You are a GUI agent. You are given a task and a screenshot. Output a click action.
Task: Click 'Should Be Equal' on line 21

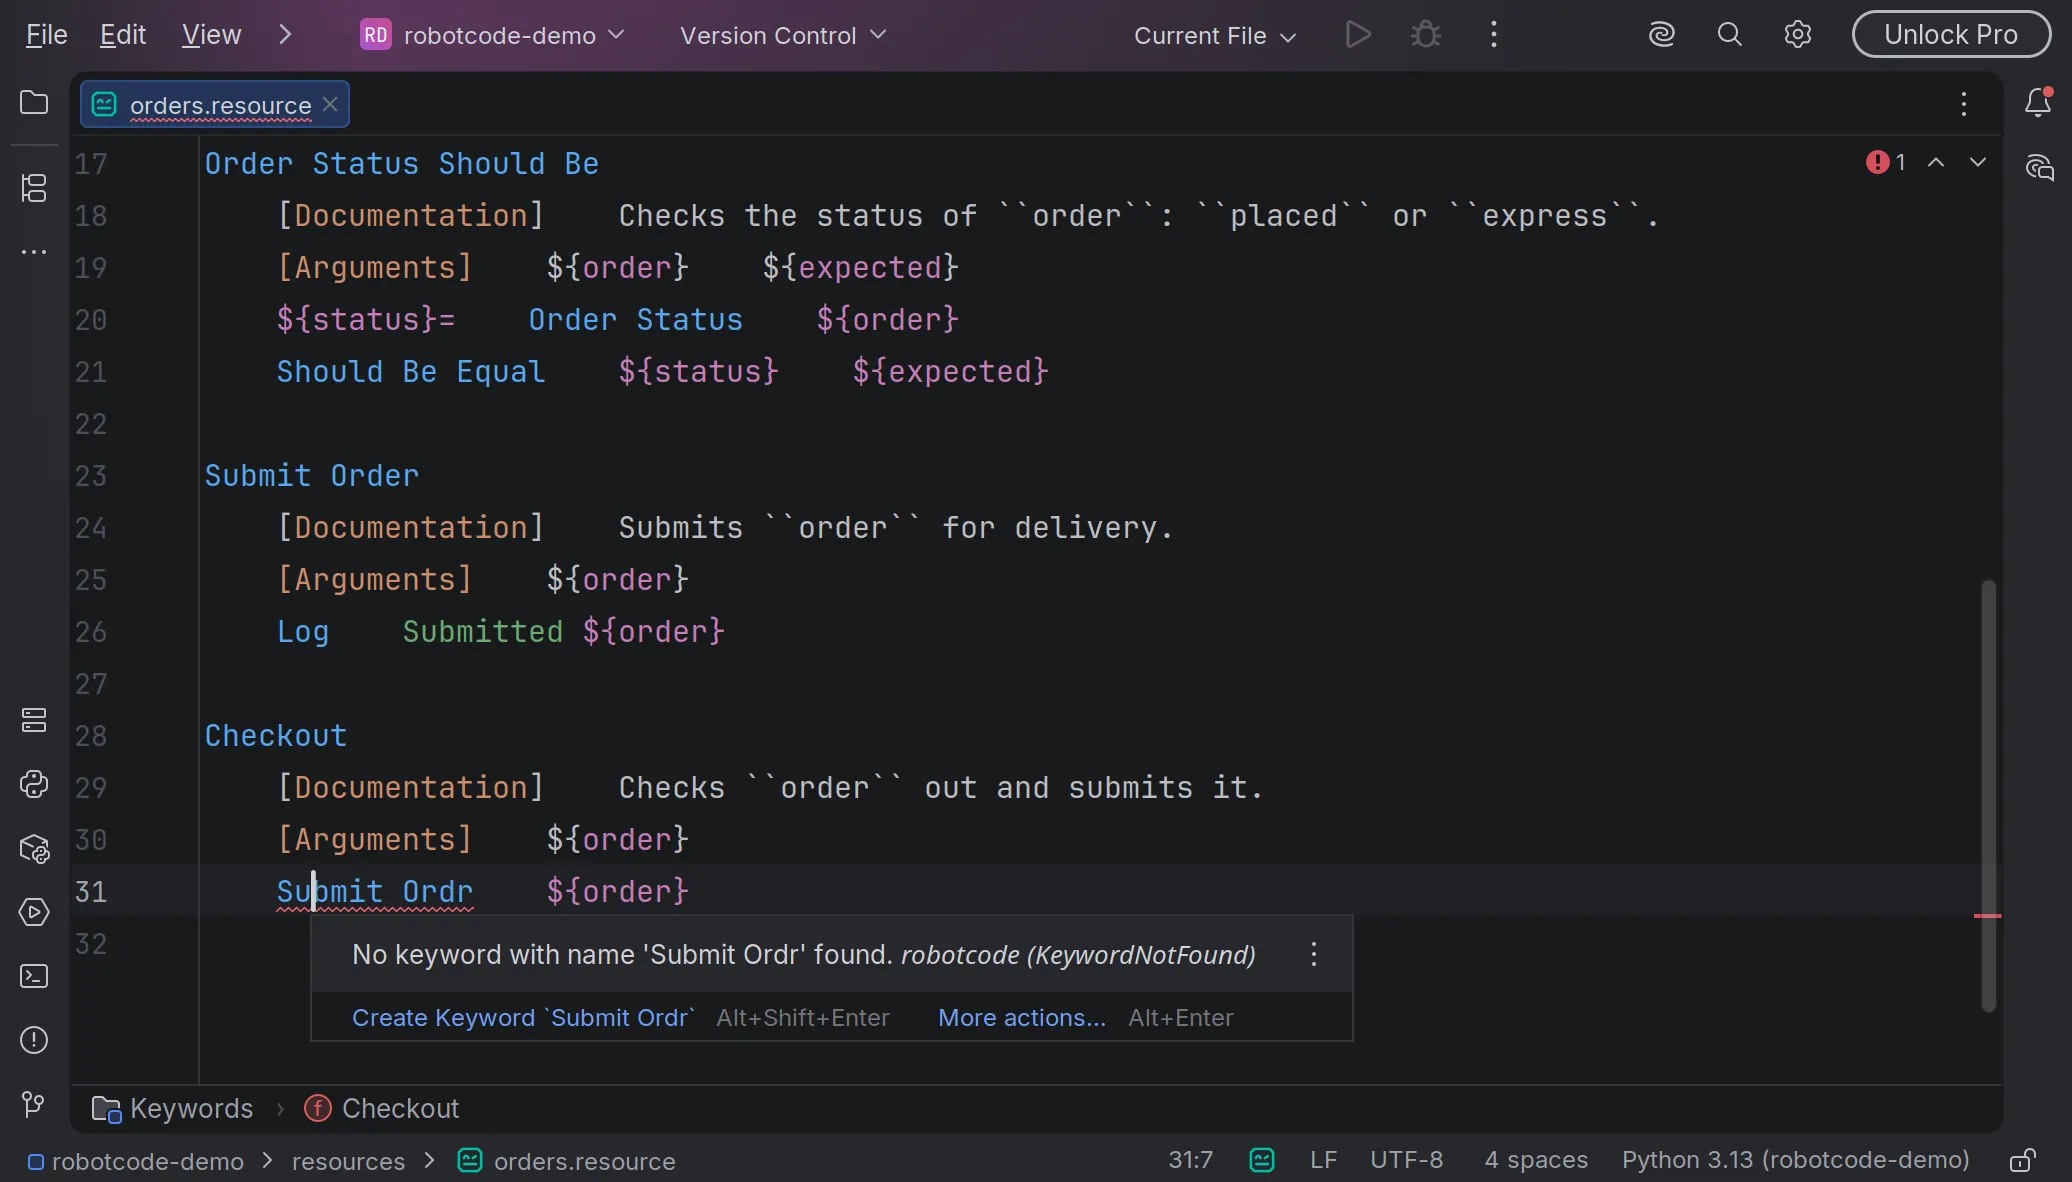(x=411, y=371)
